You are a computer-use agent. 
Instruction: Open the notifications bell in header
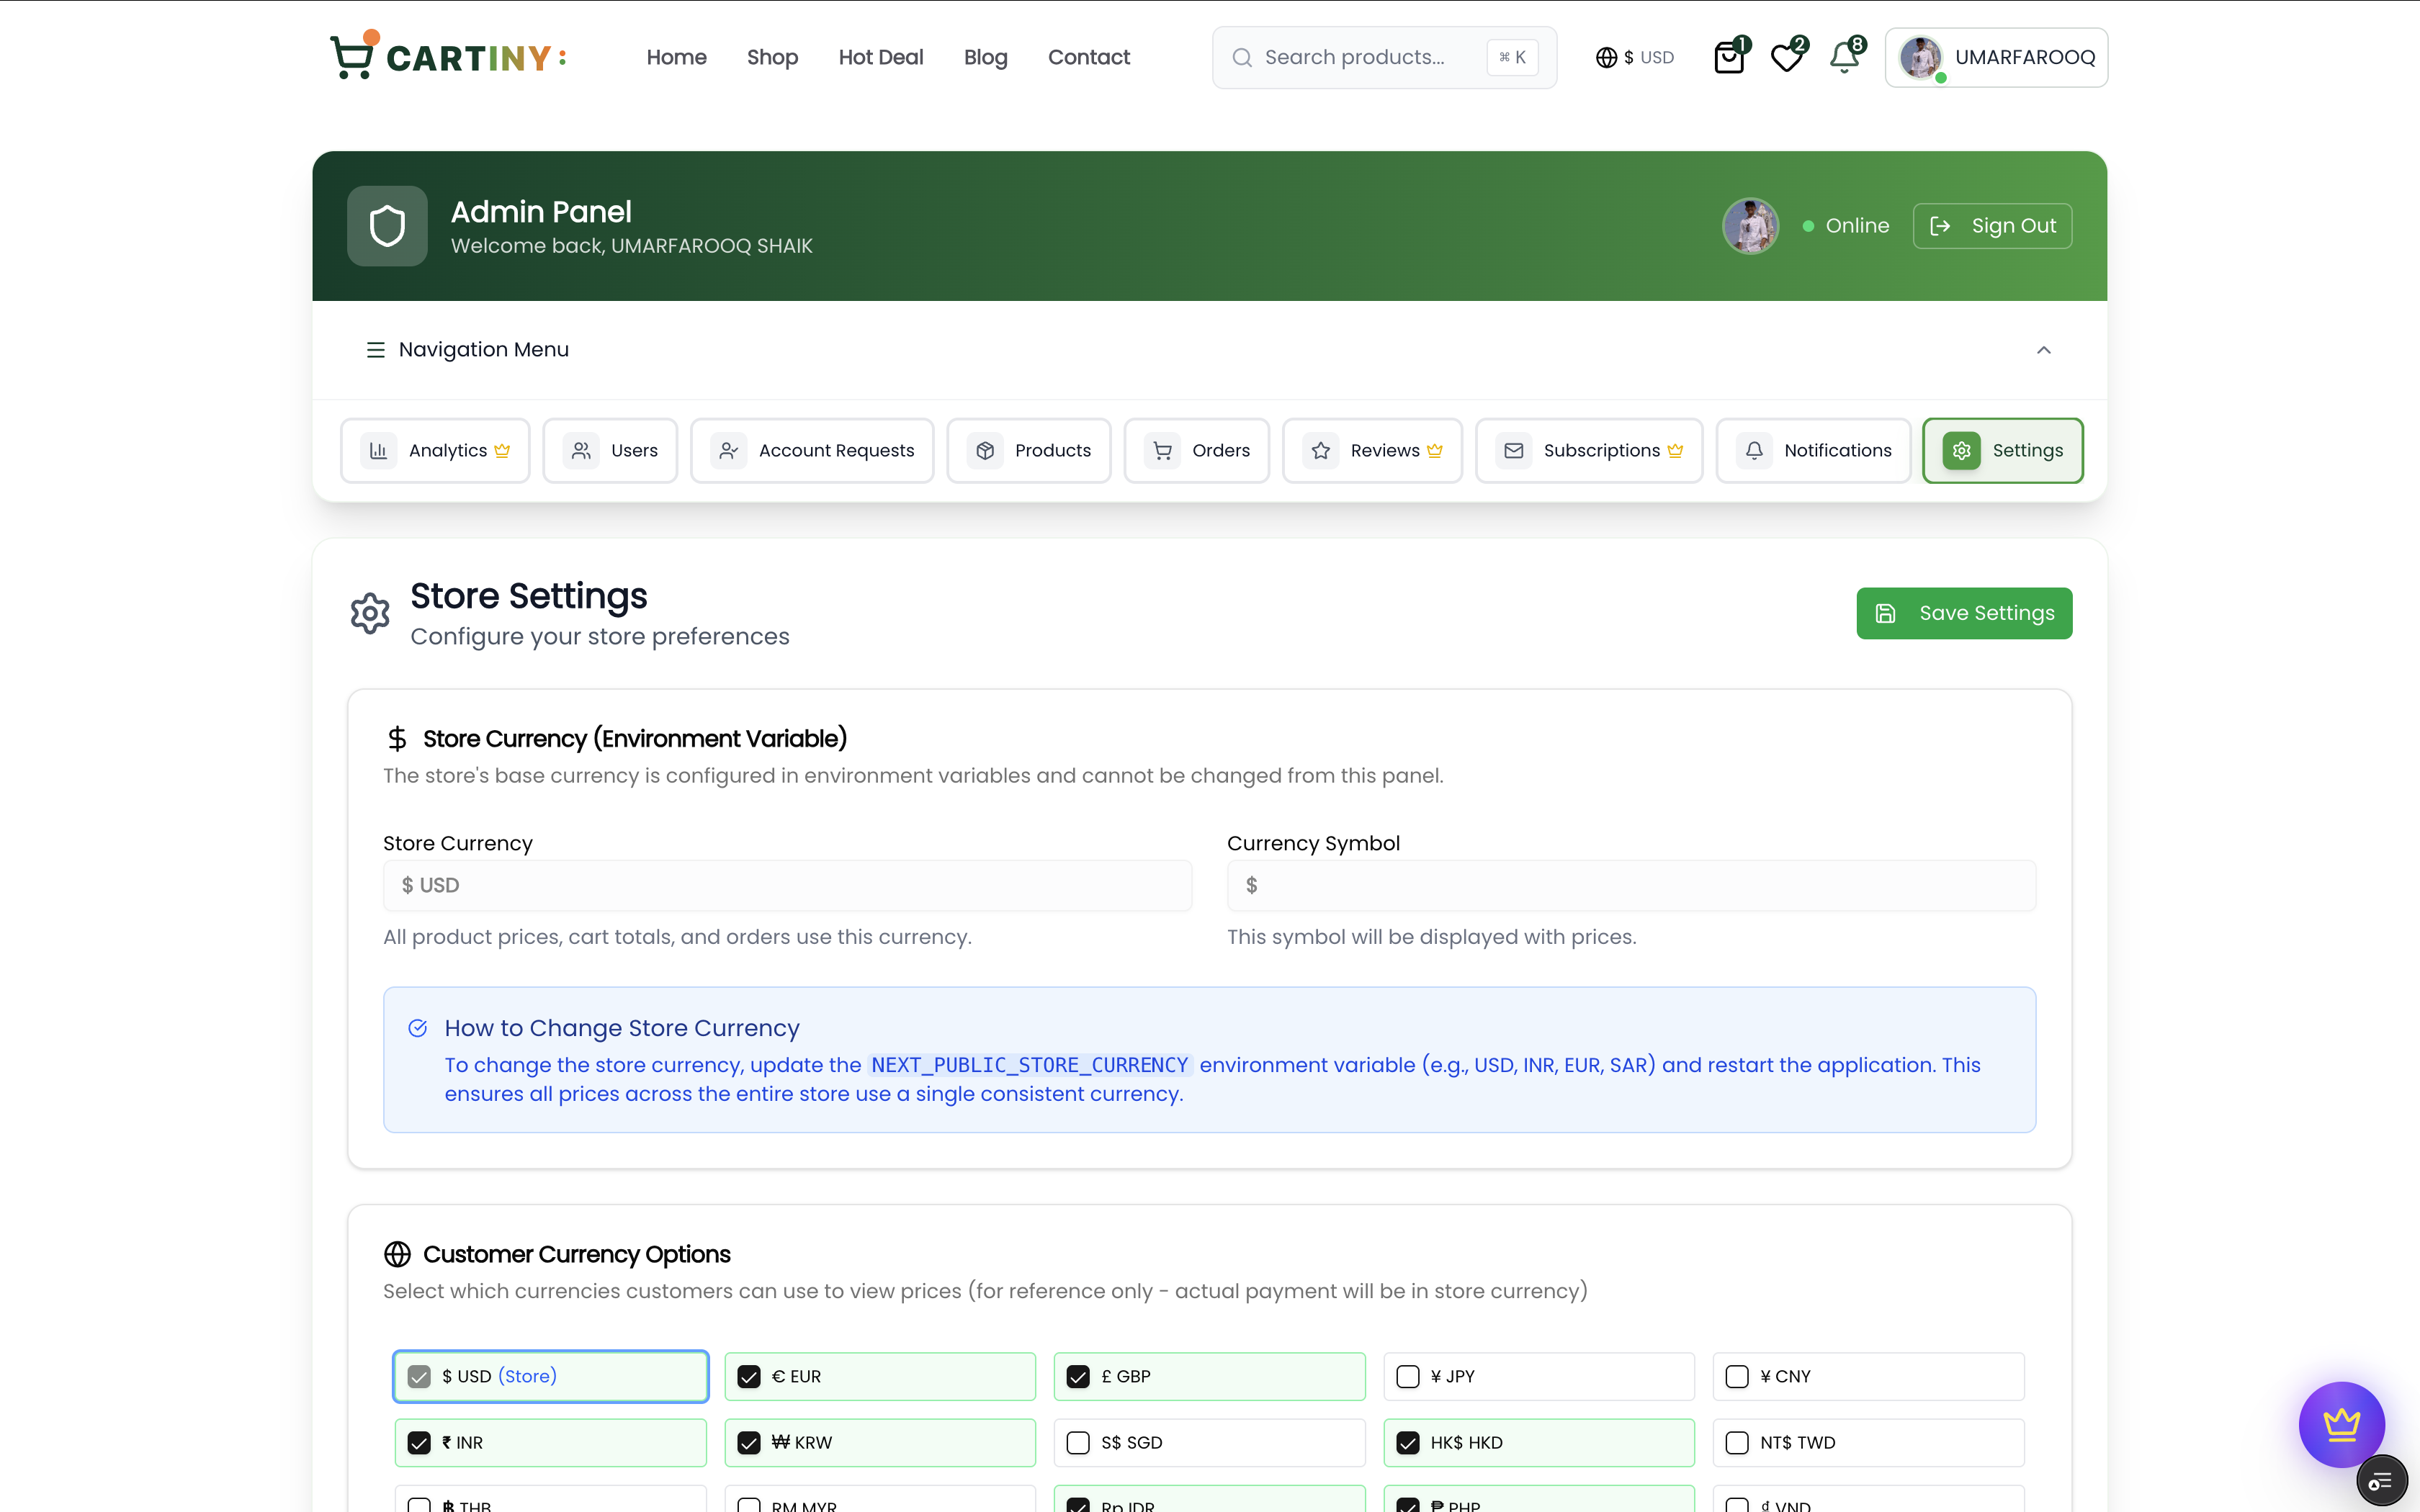click(1845, 57)
